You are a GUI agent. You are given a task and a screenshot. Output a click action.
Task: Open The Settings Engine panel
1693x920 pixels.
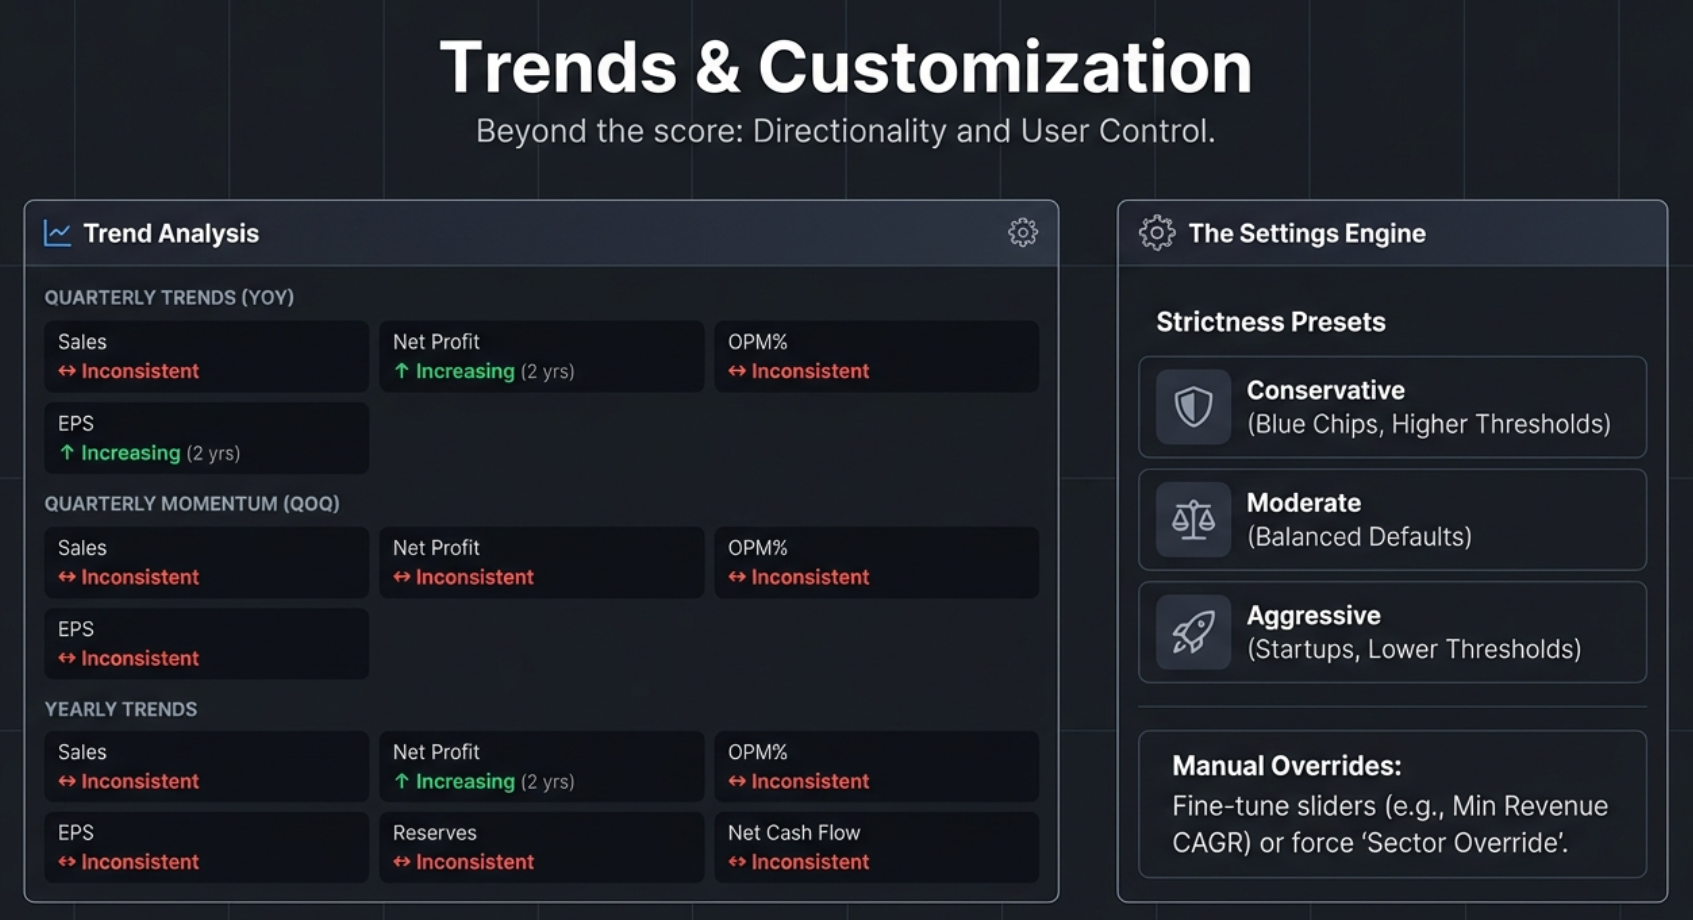point(1307,232)
